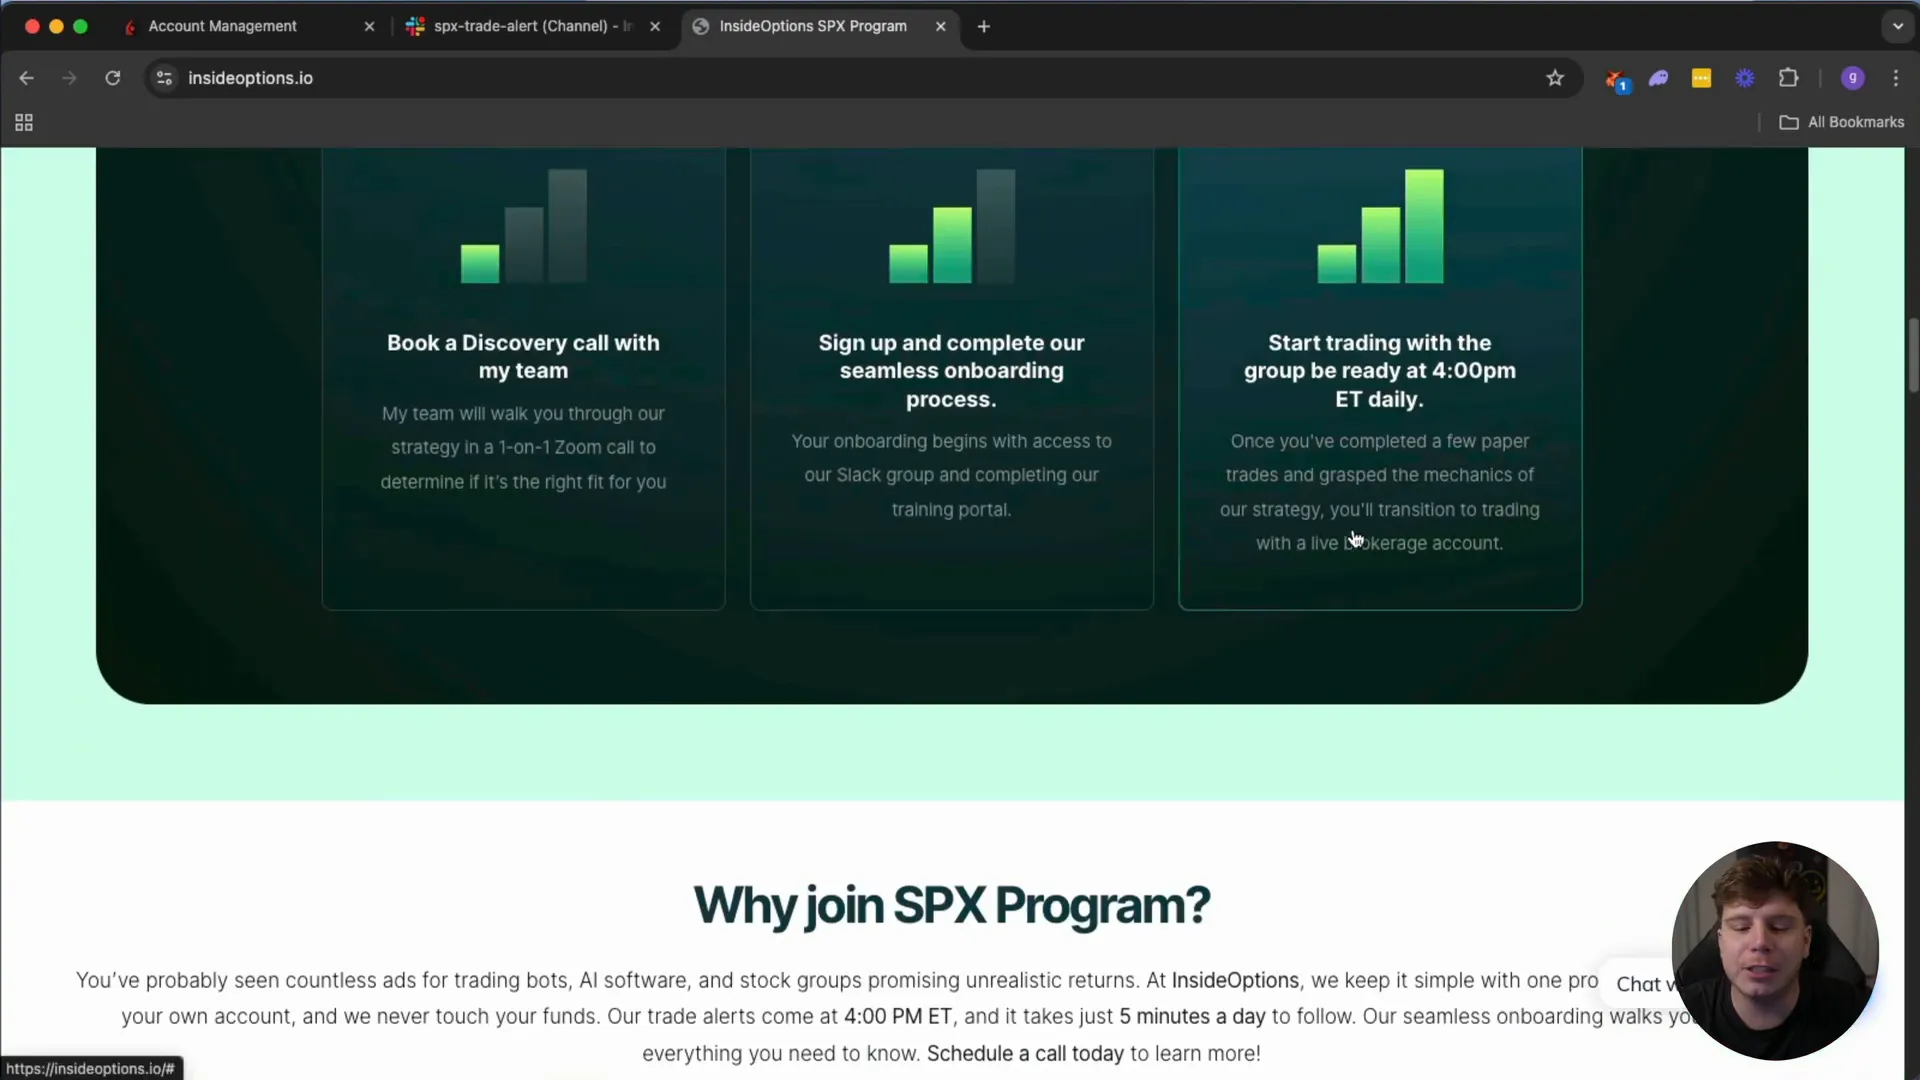Click the '5 minutes a day' text
The height and width of the screenshot is (1080, 1920).
coord(1192,1017)
